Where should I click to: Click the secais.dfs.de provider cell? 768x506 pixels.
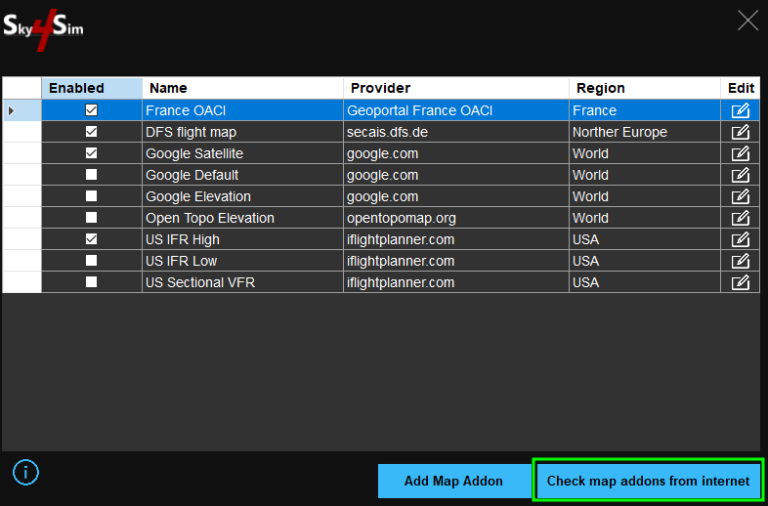pos(456,132)
